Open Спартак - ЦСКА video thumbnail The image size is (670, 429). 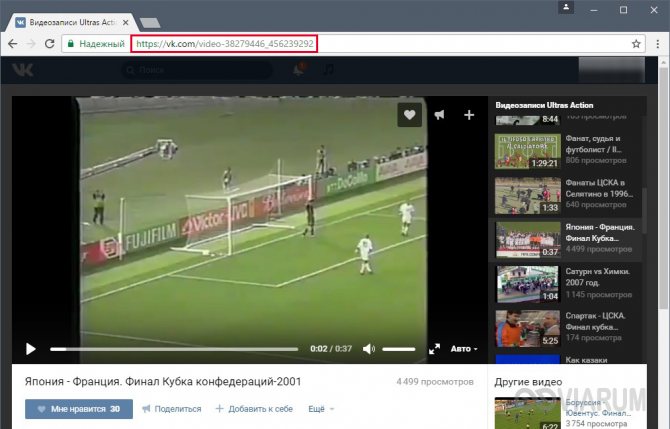(x=528, y=329)
